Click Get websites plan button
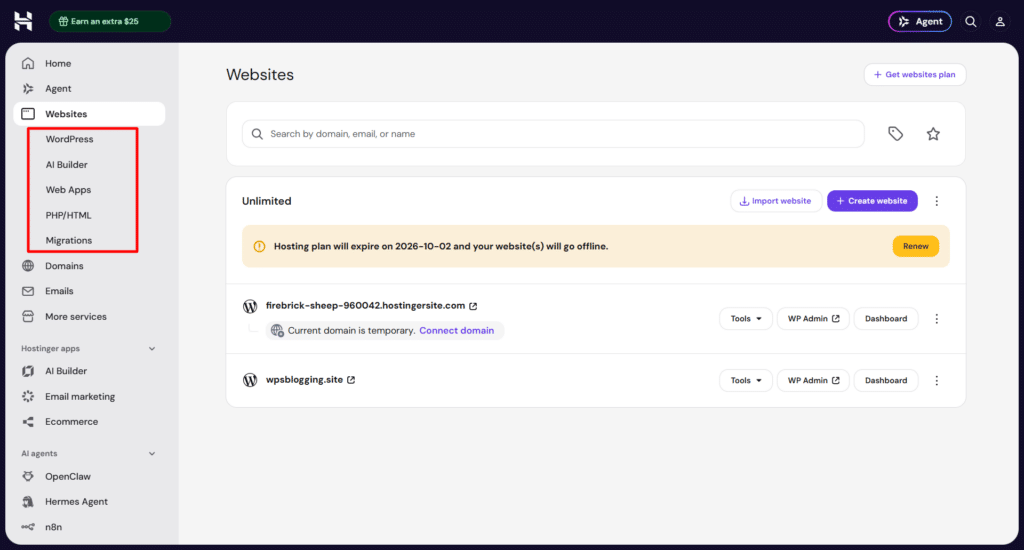 click(915, 74)
